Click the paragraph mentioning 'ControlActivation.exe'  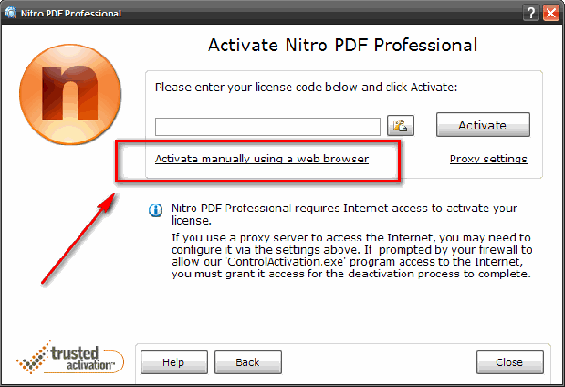352,255
